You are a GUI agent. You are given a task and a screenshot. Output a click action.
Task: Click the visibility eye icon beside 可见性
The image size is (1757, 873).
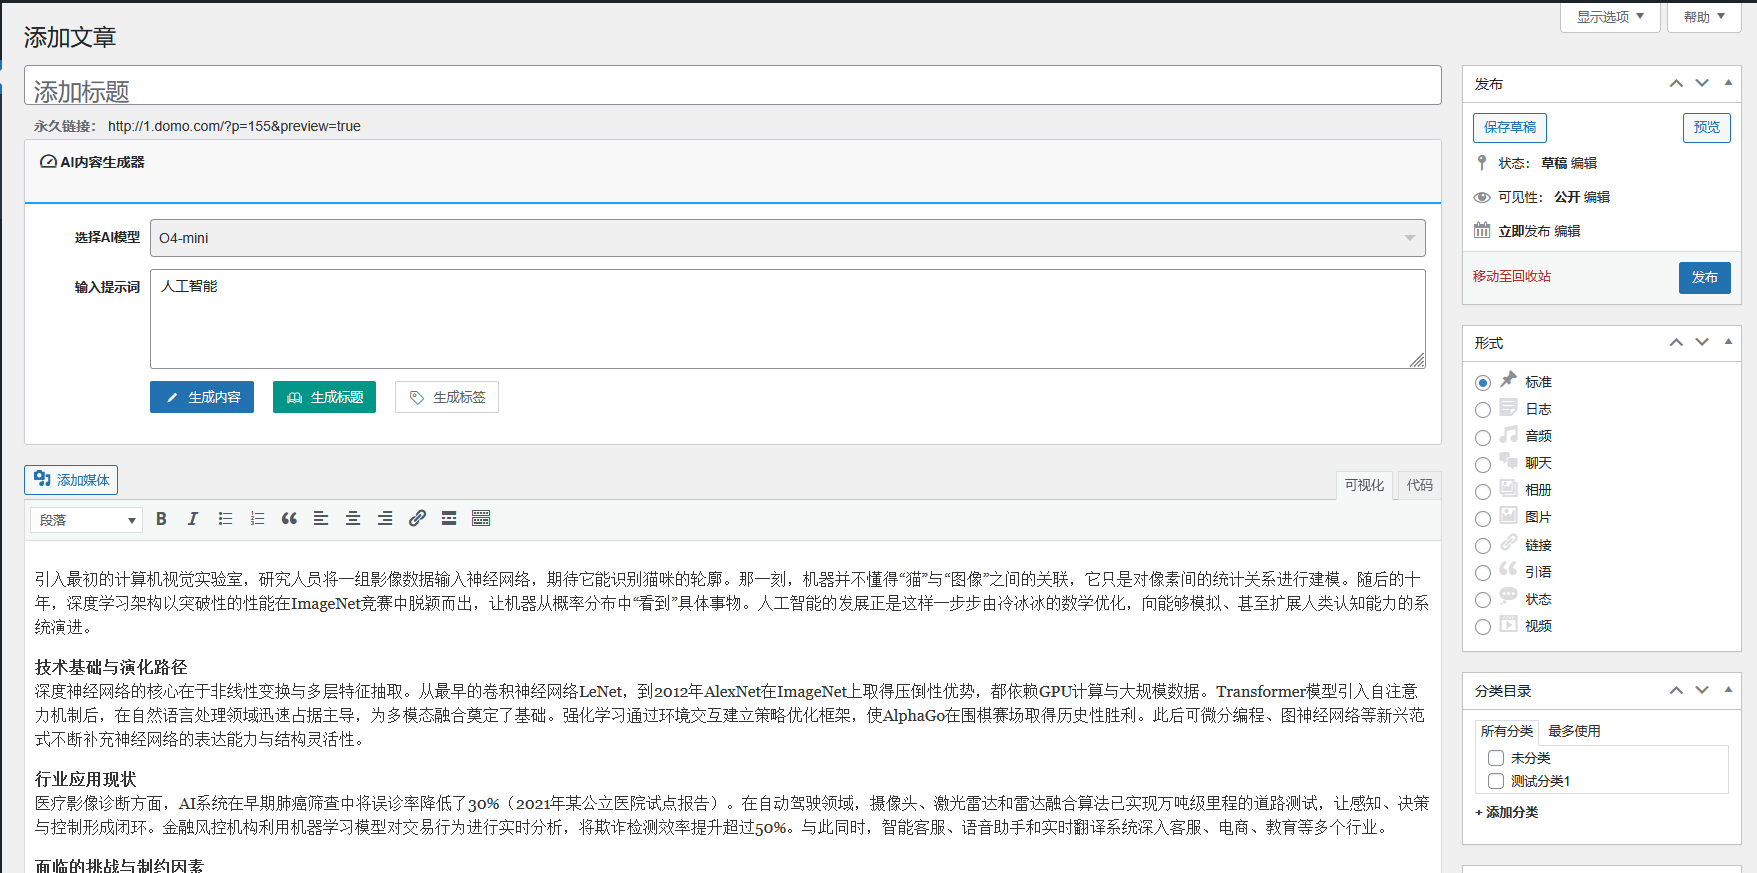coord(1482,197)
